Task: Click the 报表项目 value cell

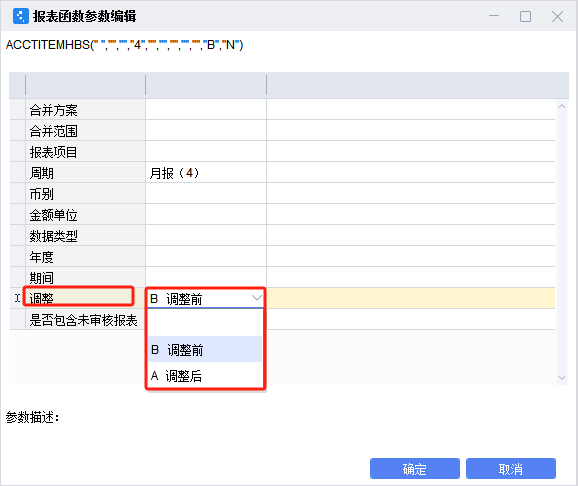Action: tap(206, 152)
